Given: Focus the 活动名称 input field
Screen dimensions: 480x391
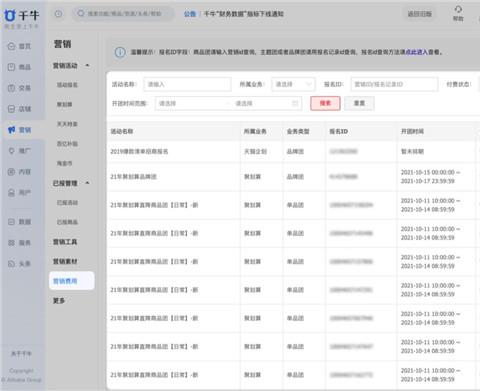Looking at the screenshot, I should point(187,84).
